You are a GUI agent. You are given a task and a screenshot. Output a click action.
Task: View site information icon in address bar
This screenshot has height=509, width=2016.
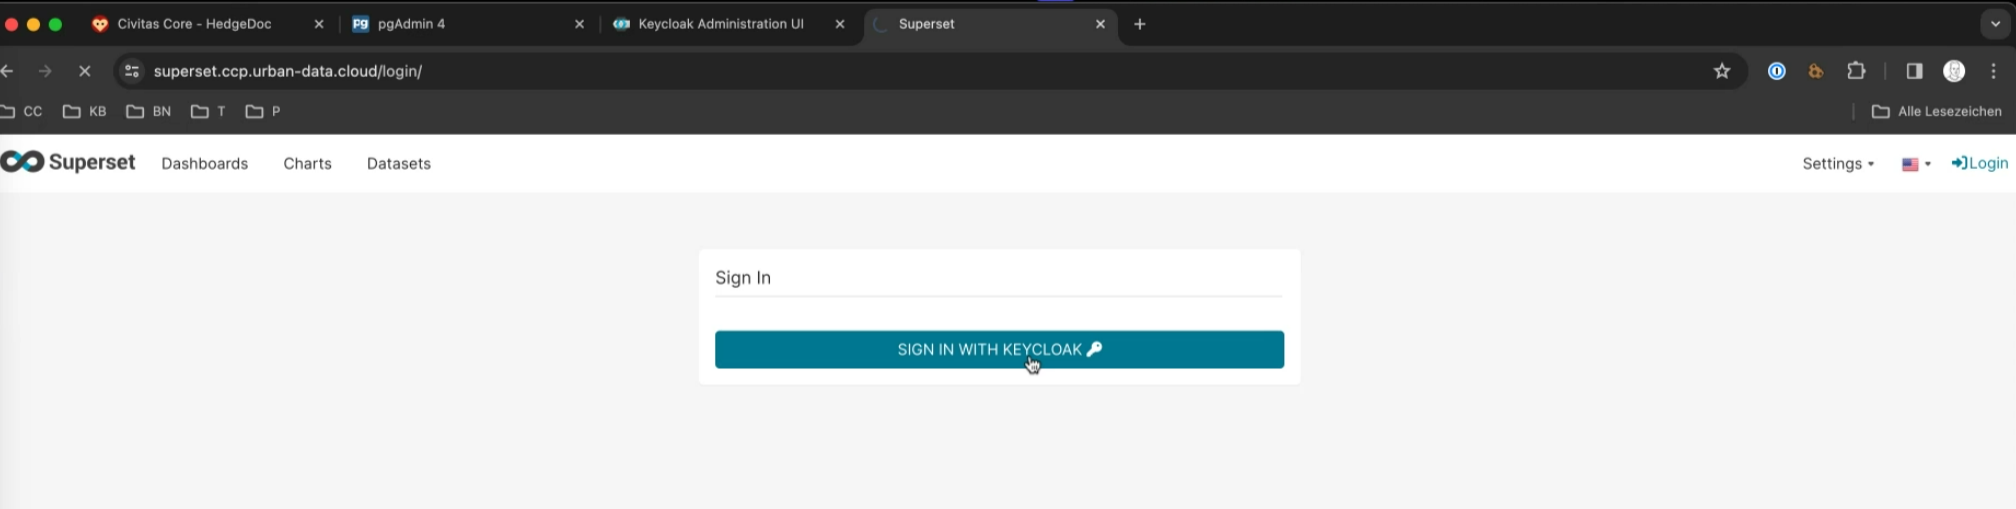(131, 71)
